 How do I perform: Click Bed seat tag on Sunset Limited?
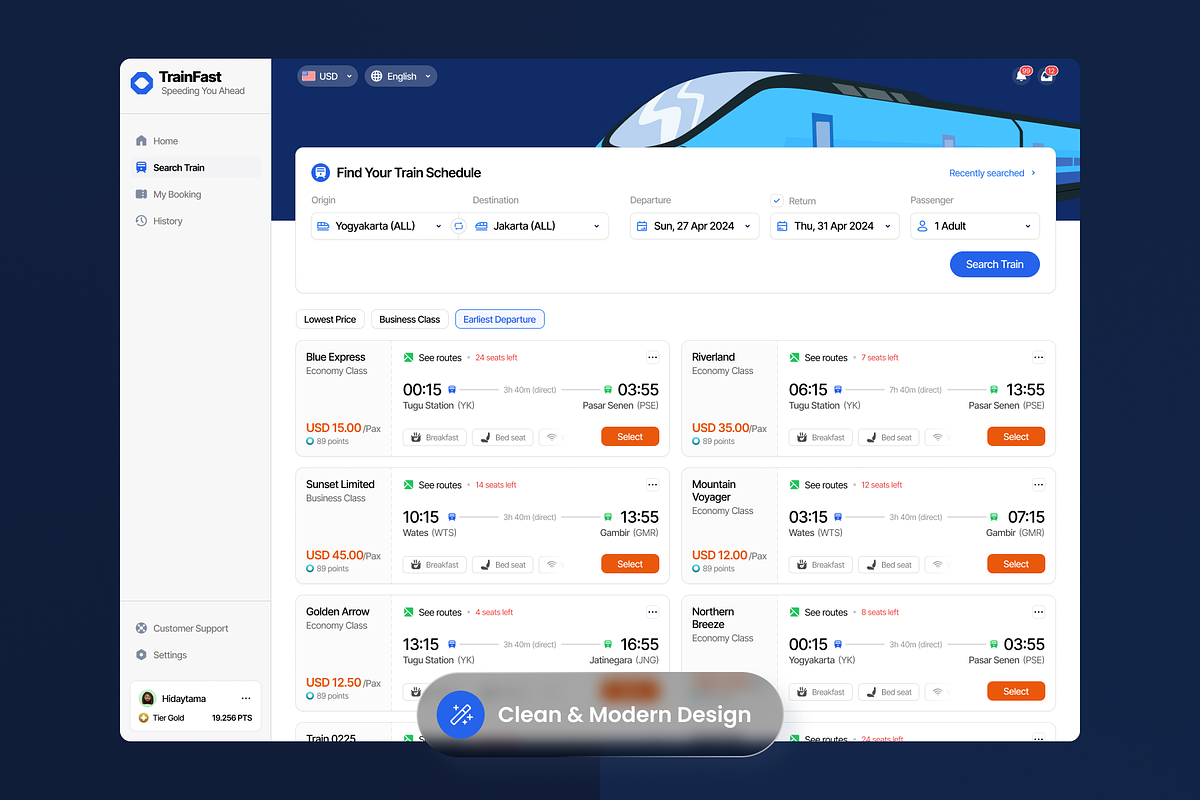(x=503, y=564)
